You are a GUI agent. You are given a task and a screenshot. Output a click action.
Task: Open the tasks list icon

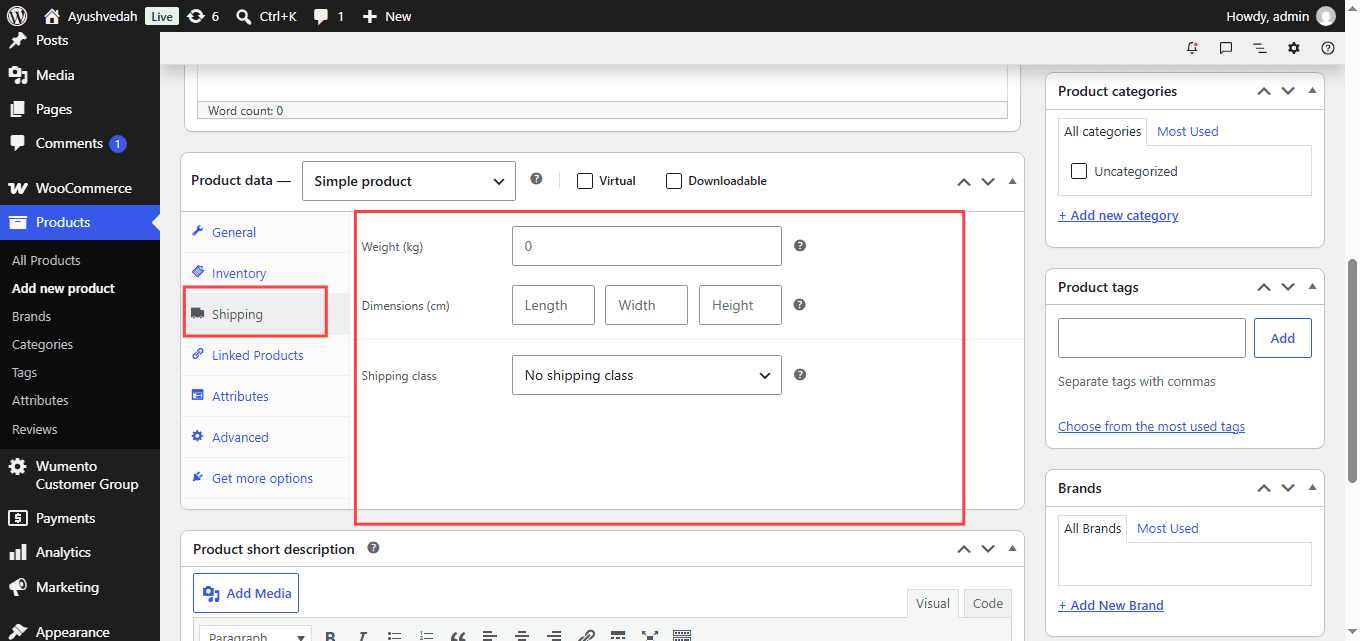point(1260,48)
